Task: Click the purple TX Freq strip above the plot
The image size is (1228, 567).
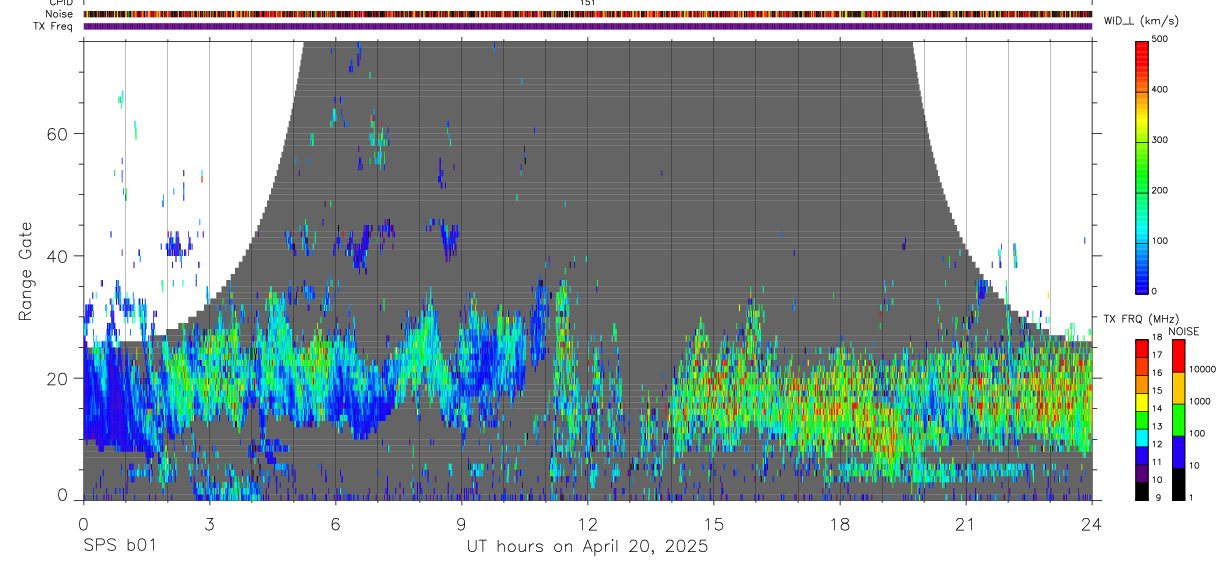Action: [588, 26]
